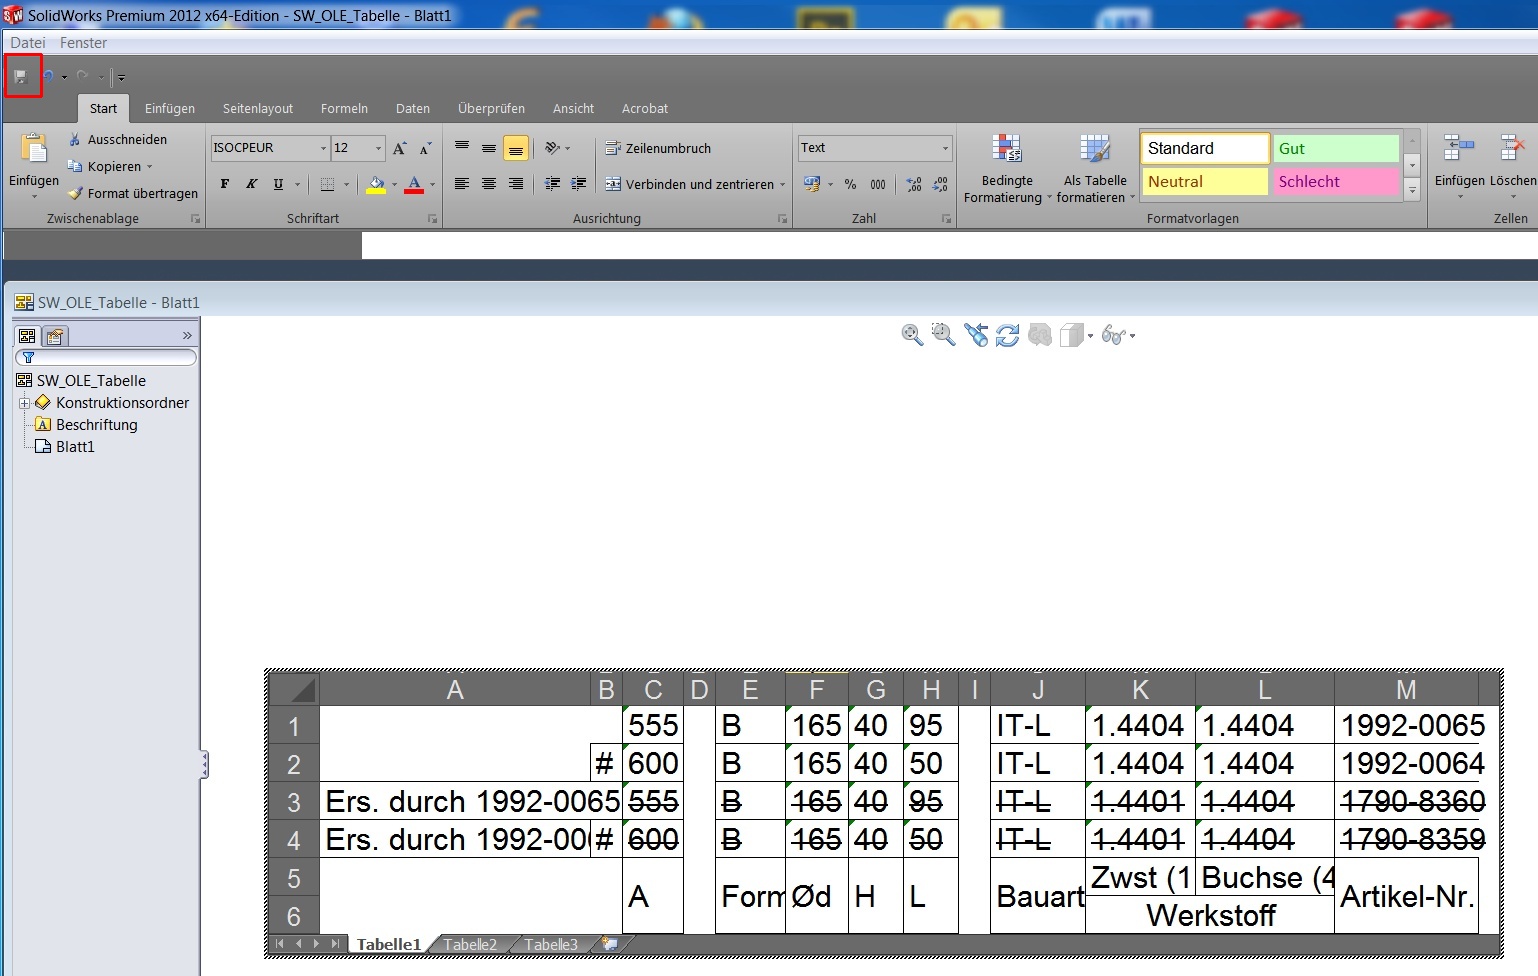Click the Als Tabelle formatieren icon

tap(1094, 168)
